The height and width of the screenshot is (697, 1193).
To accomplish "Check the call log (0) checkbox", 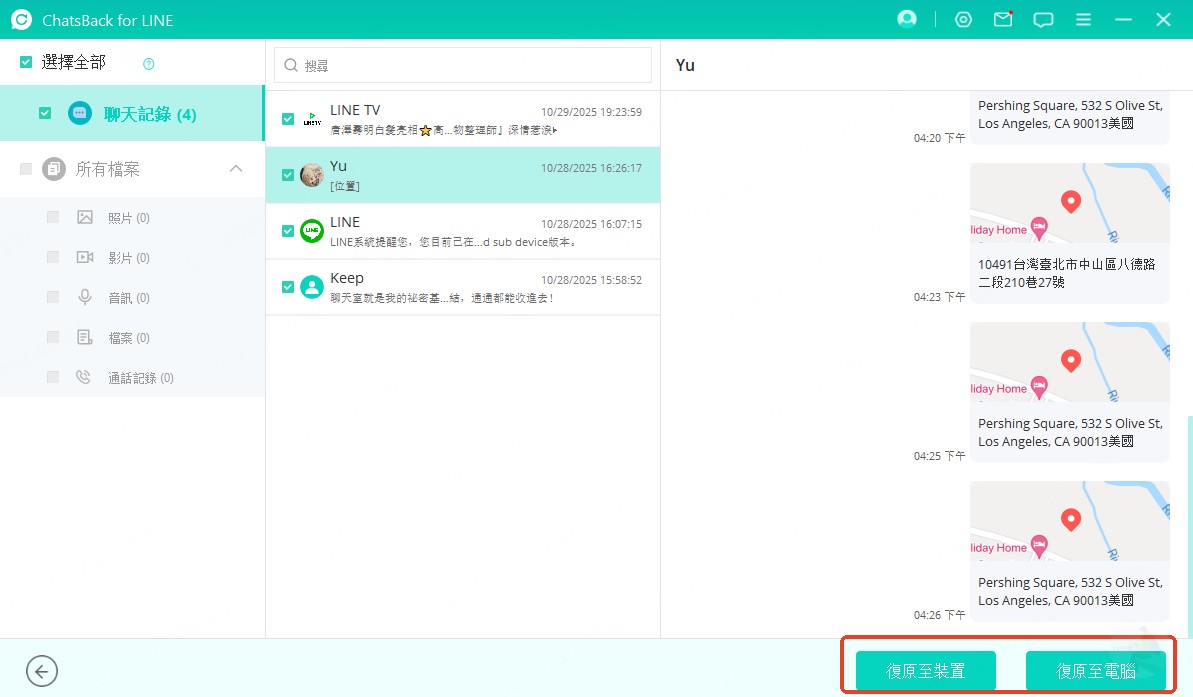I will tap(52, 377).
